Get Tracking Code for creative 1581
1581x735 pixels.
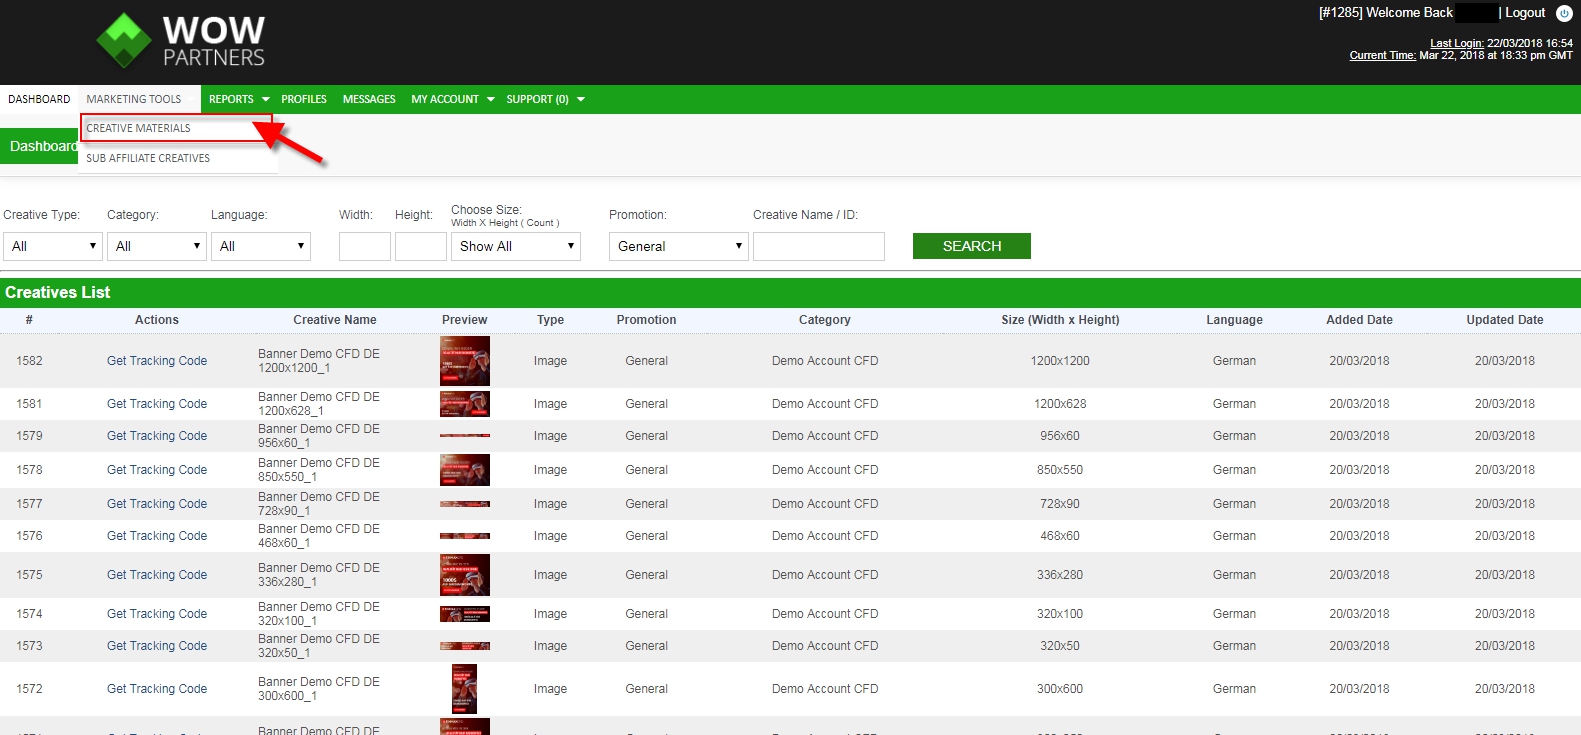pos(157,404)
